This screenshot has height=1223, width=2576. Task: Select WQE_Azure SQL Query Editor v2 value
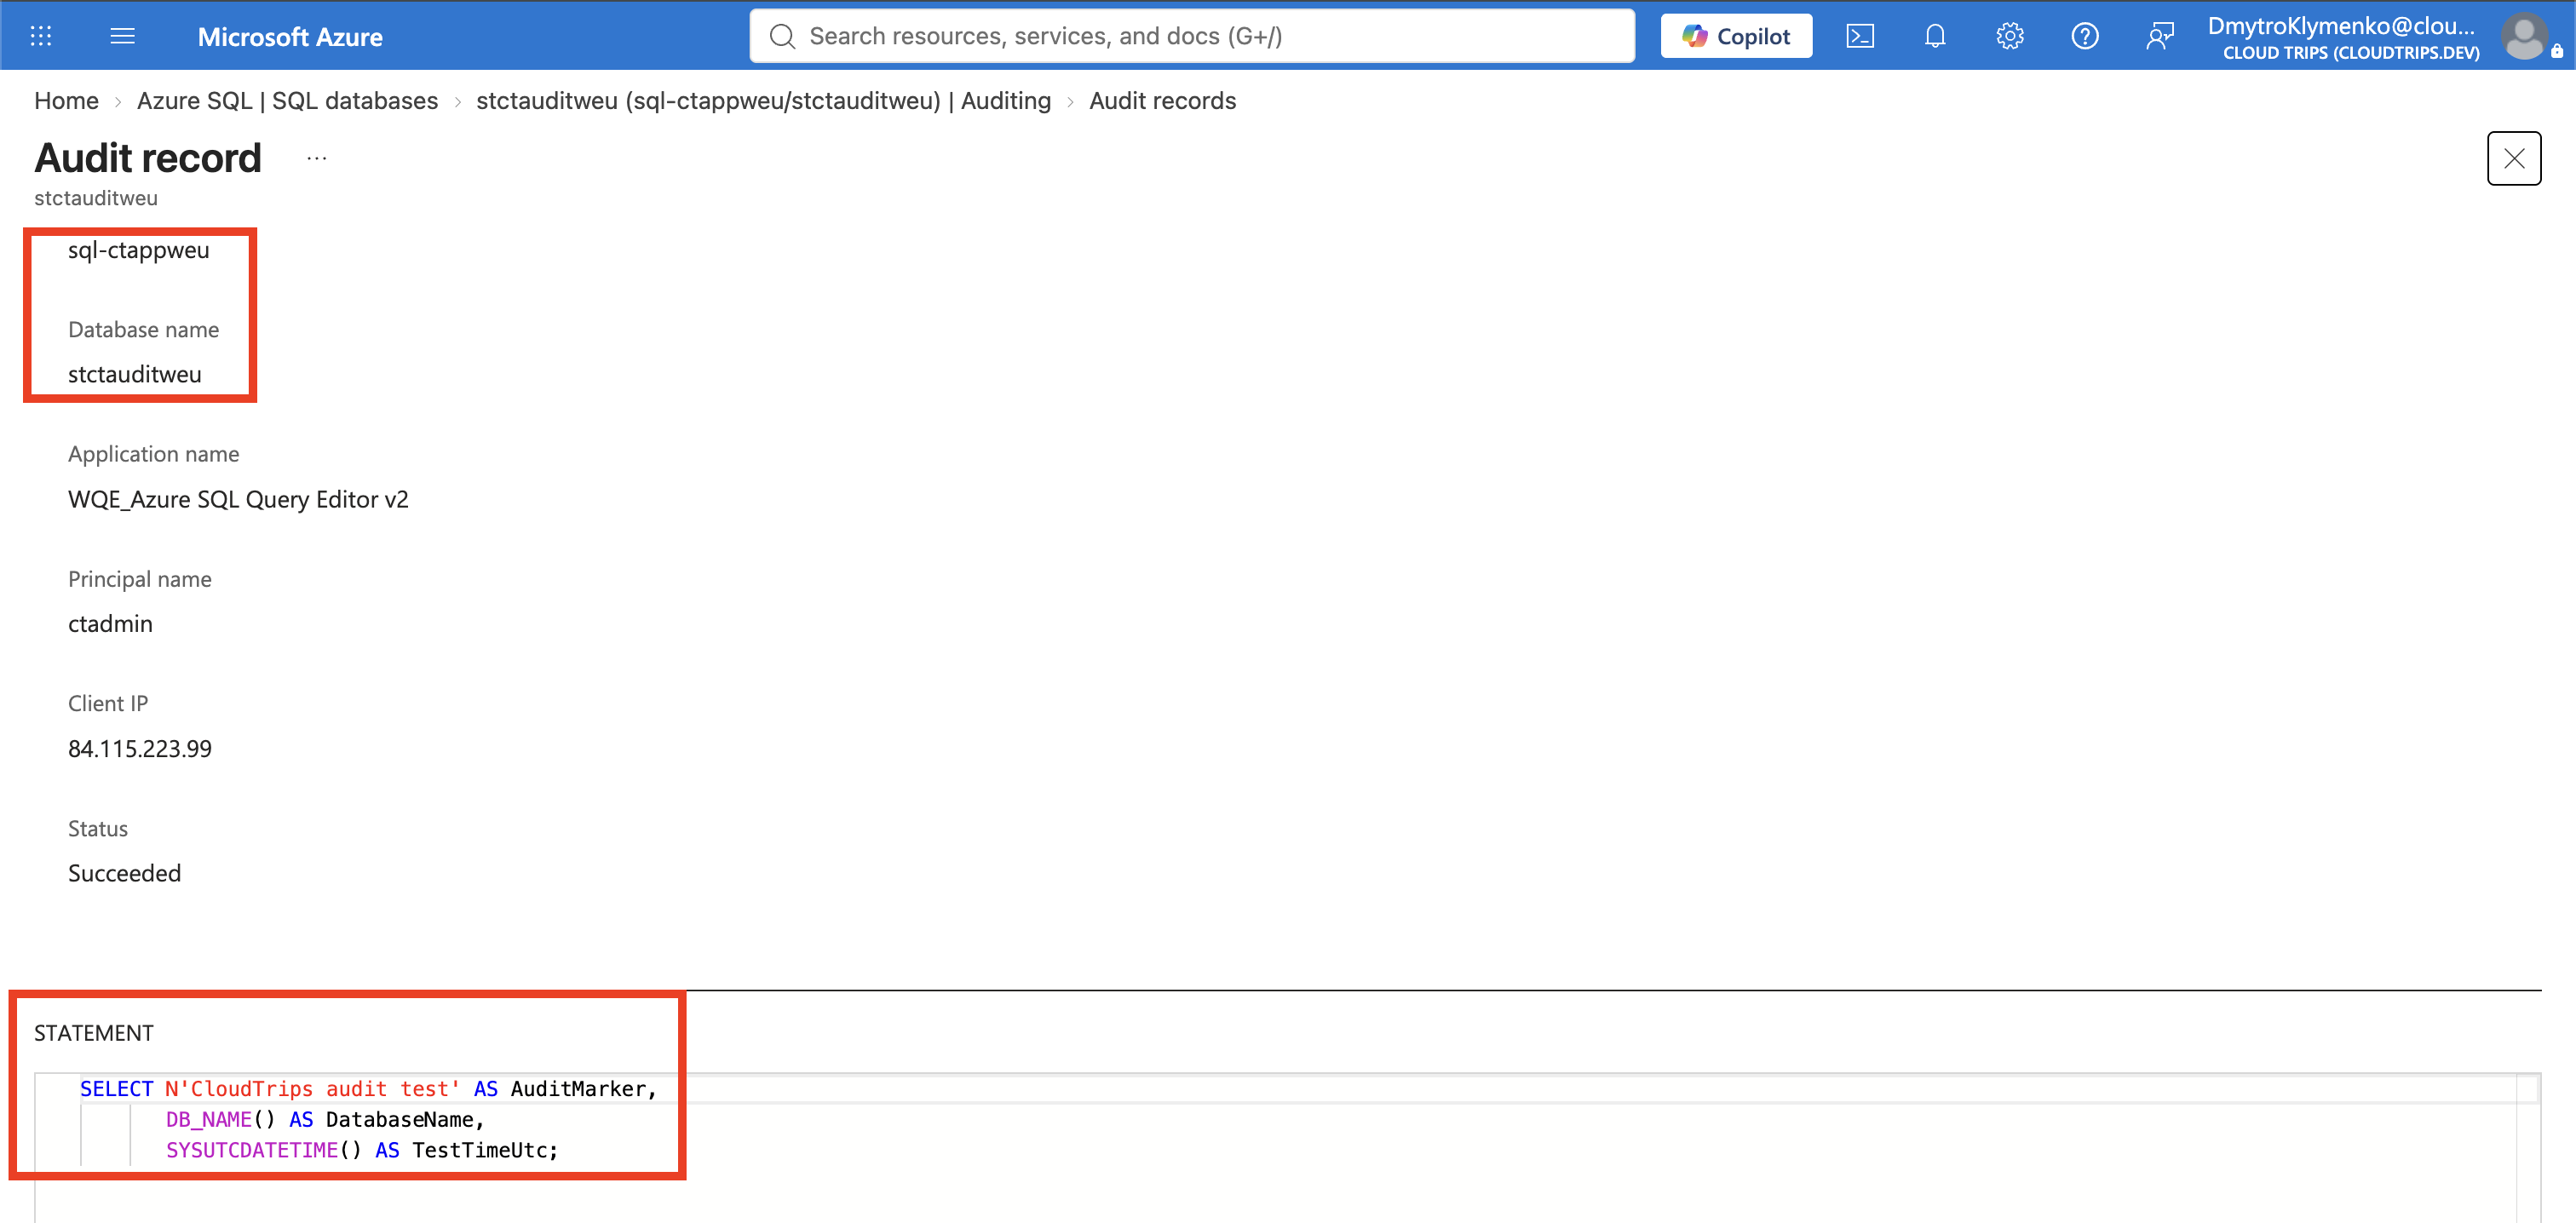coord(238,499)
